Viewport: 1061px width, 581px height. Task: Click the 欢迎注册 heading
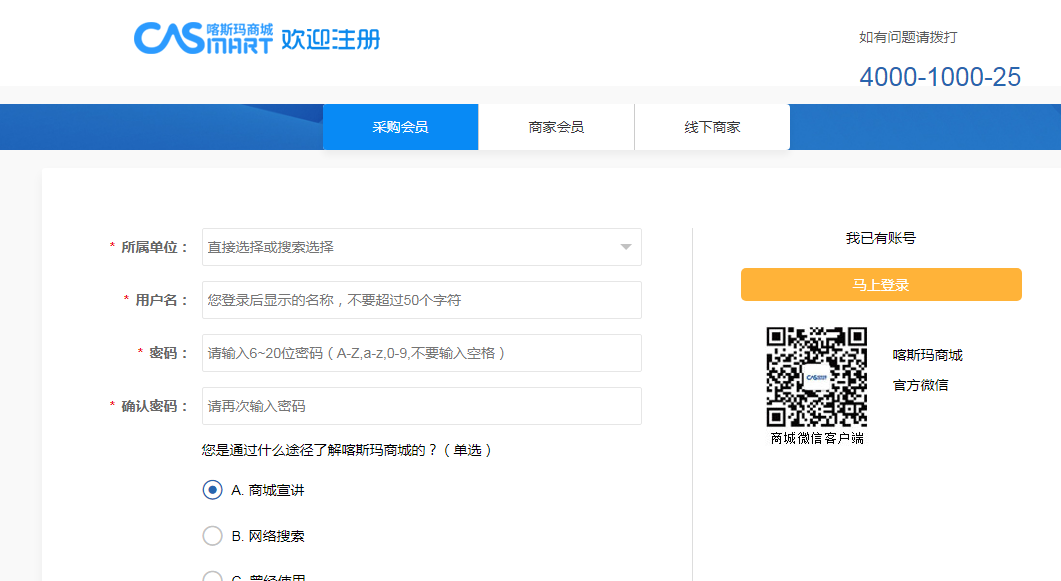(x=330, y=40)
